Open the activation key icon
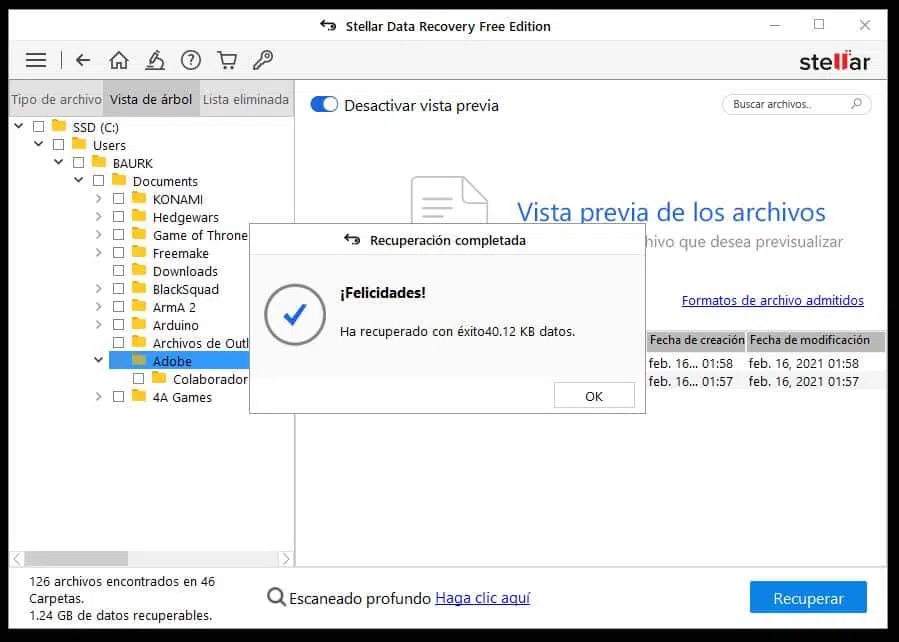Viewport: 899px width, 642px height. pos(263,60)
